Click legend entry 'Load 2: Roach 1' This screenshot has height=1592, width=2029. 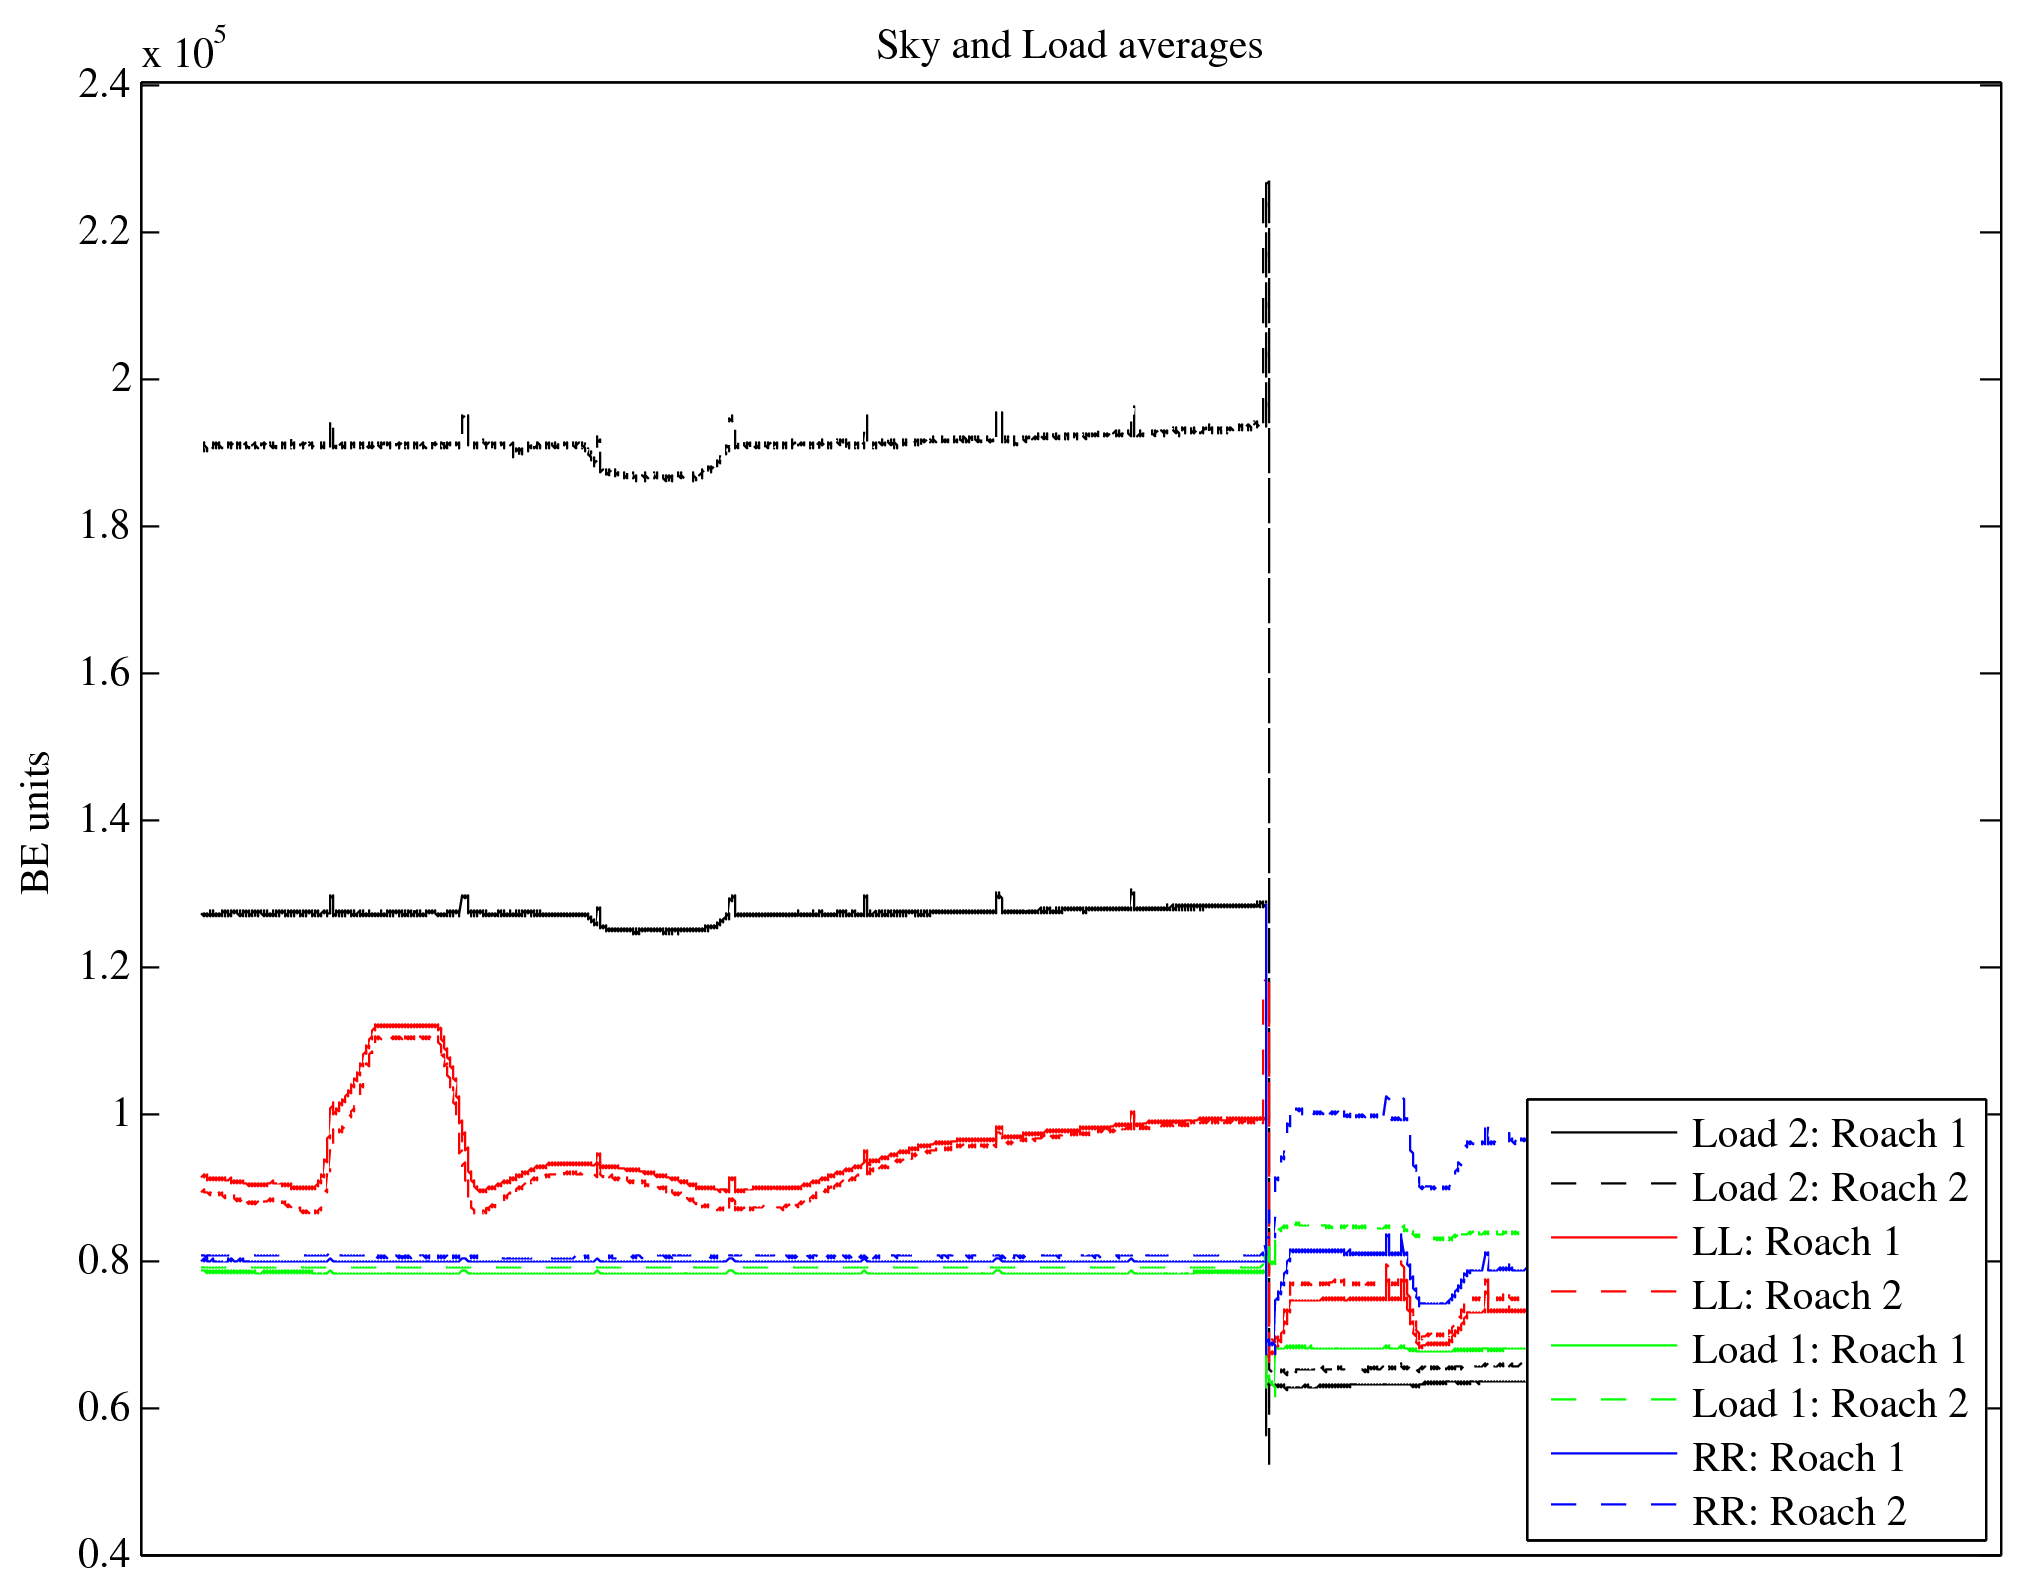(1828, 1134)
